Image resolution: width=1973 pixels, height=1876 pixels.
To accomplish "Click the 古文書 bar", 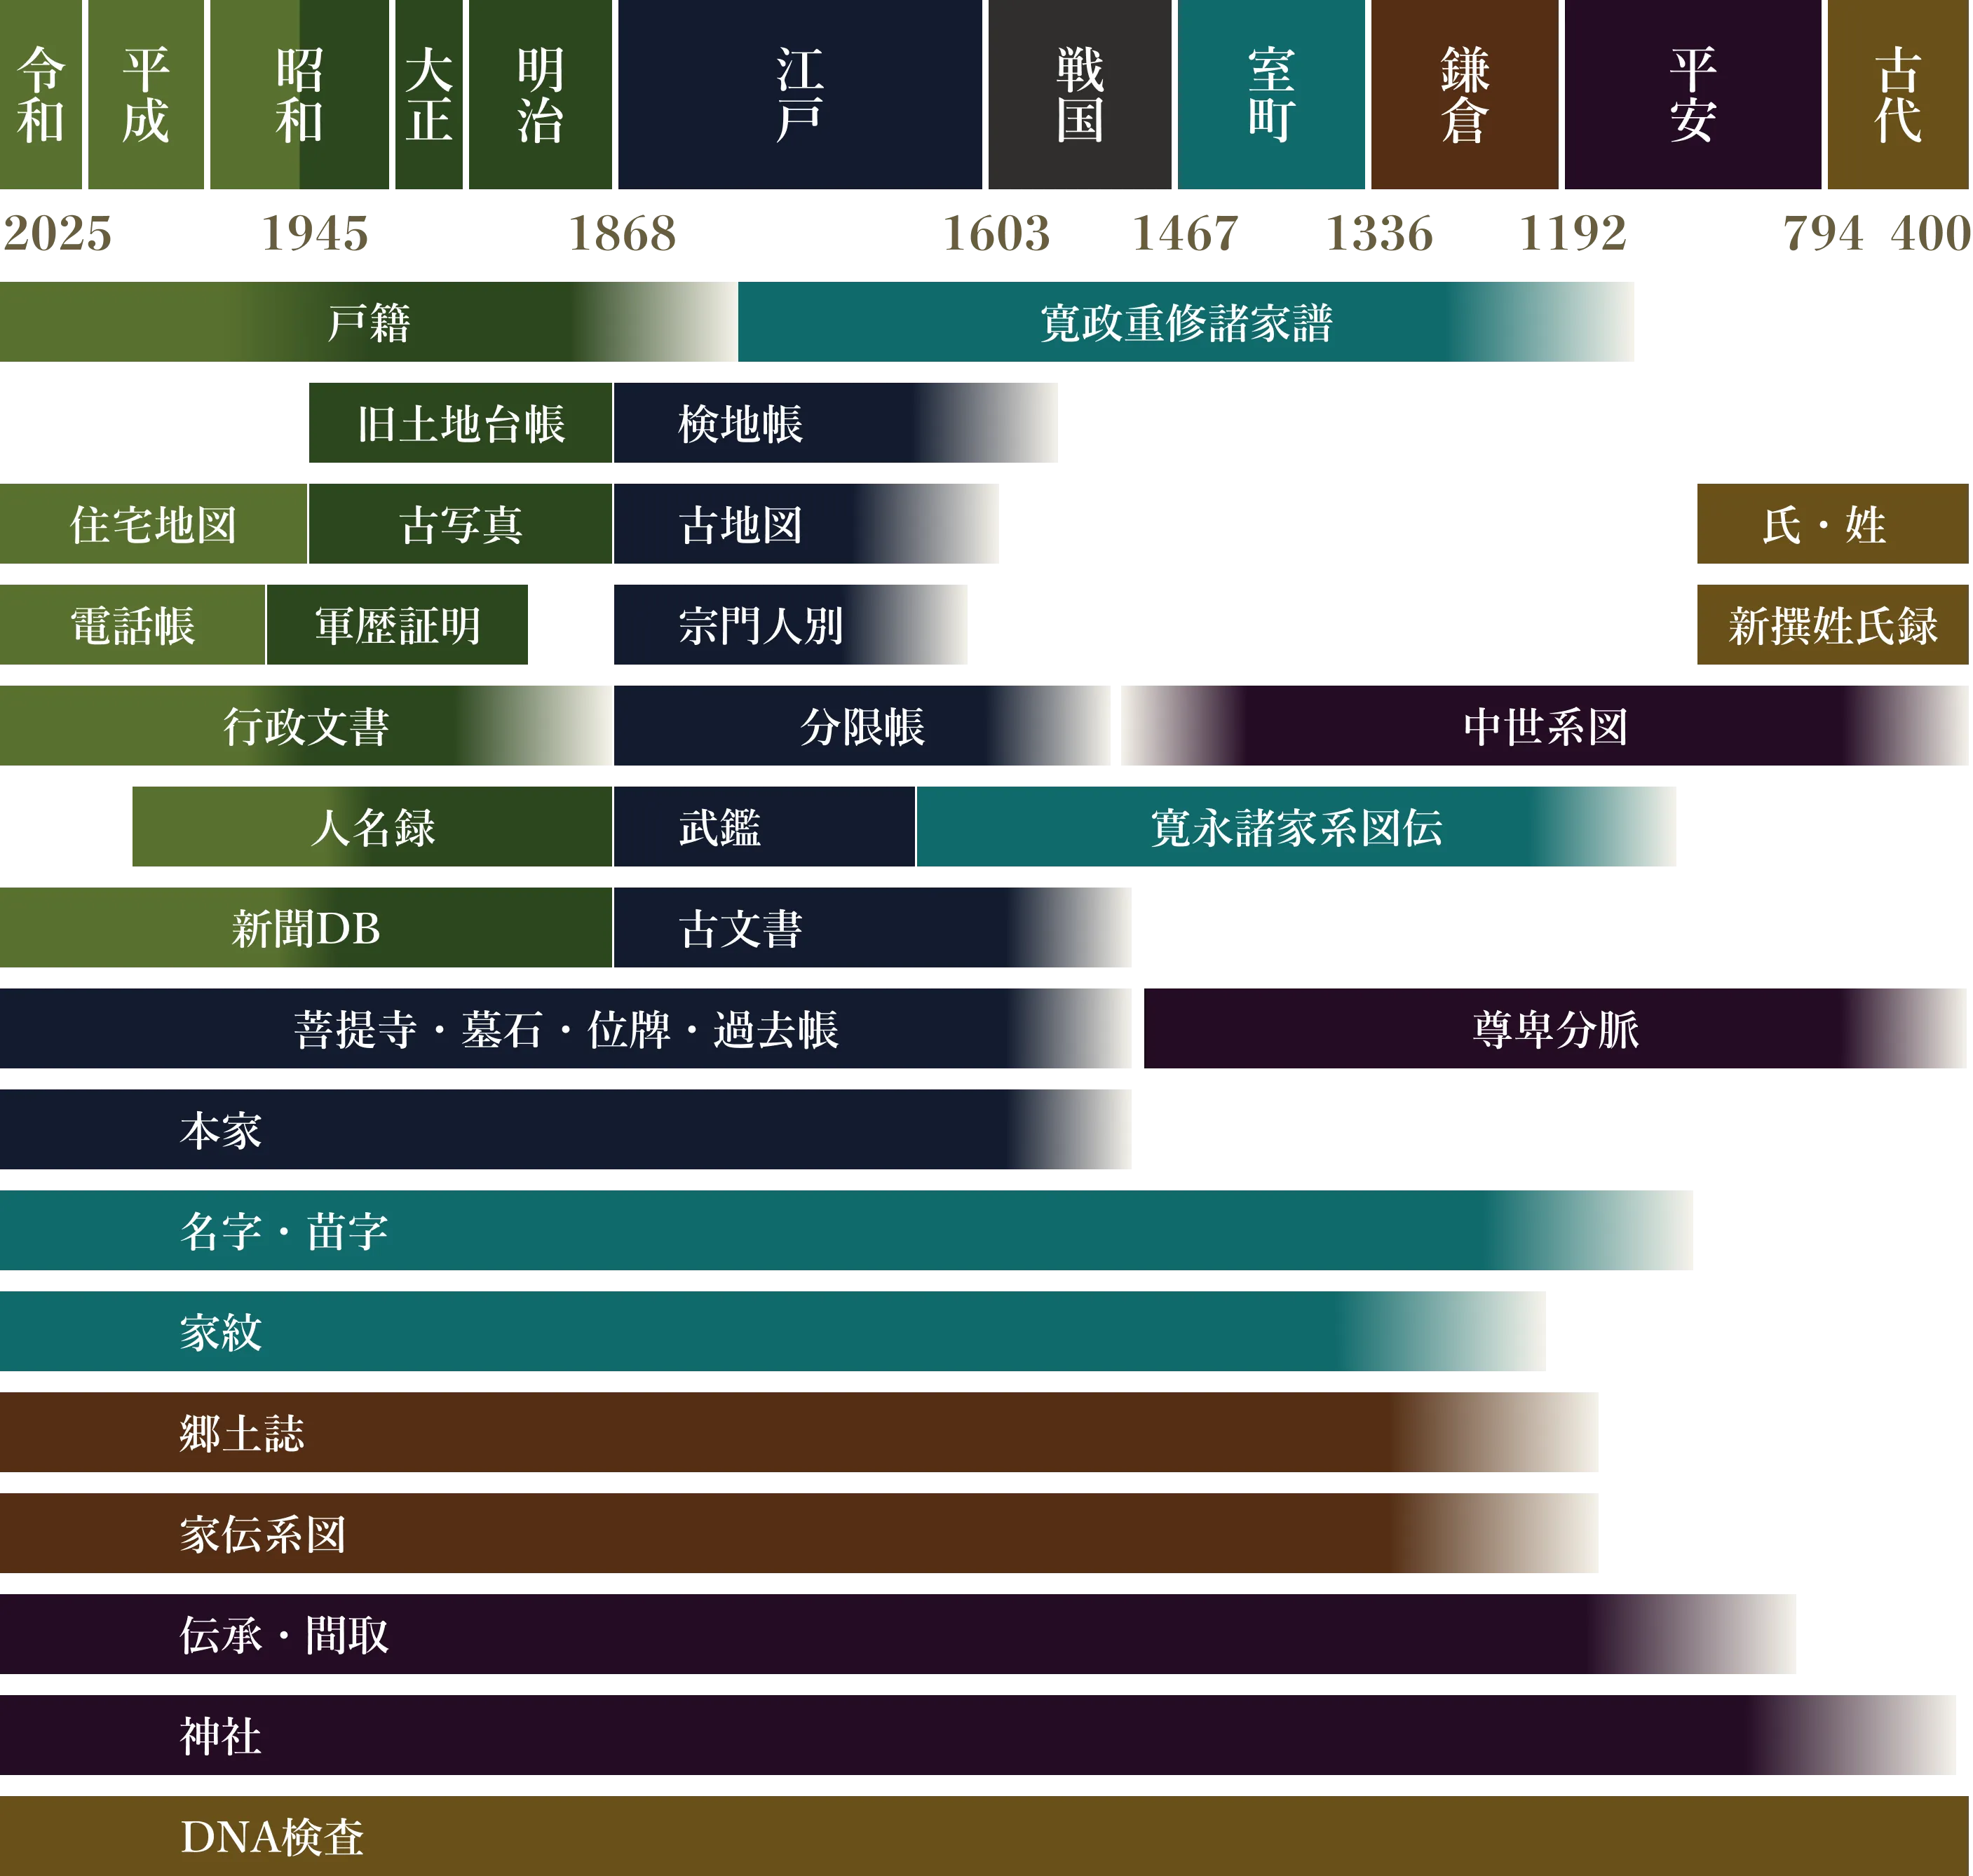I will click(x=872, y=928).
